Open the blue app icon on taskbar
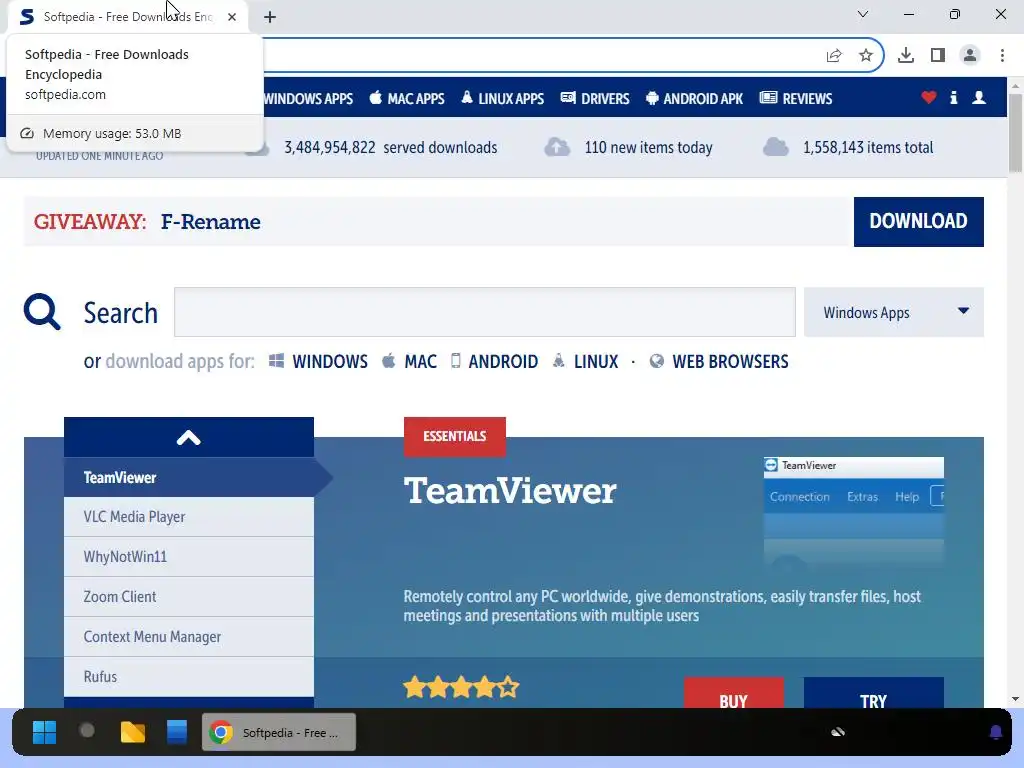 (176, 732)
